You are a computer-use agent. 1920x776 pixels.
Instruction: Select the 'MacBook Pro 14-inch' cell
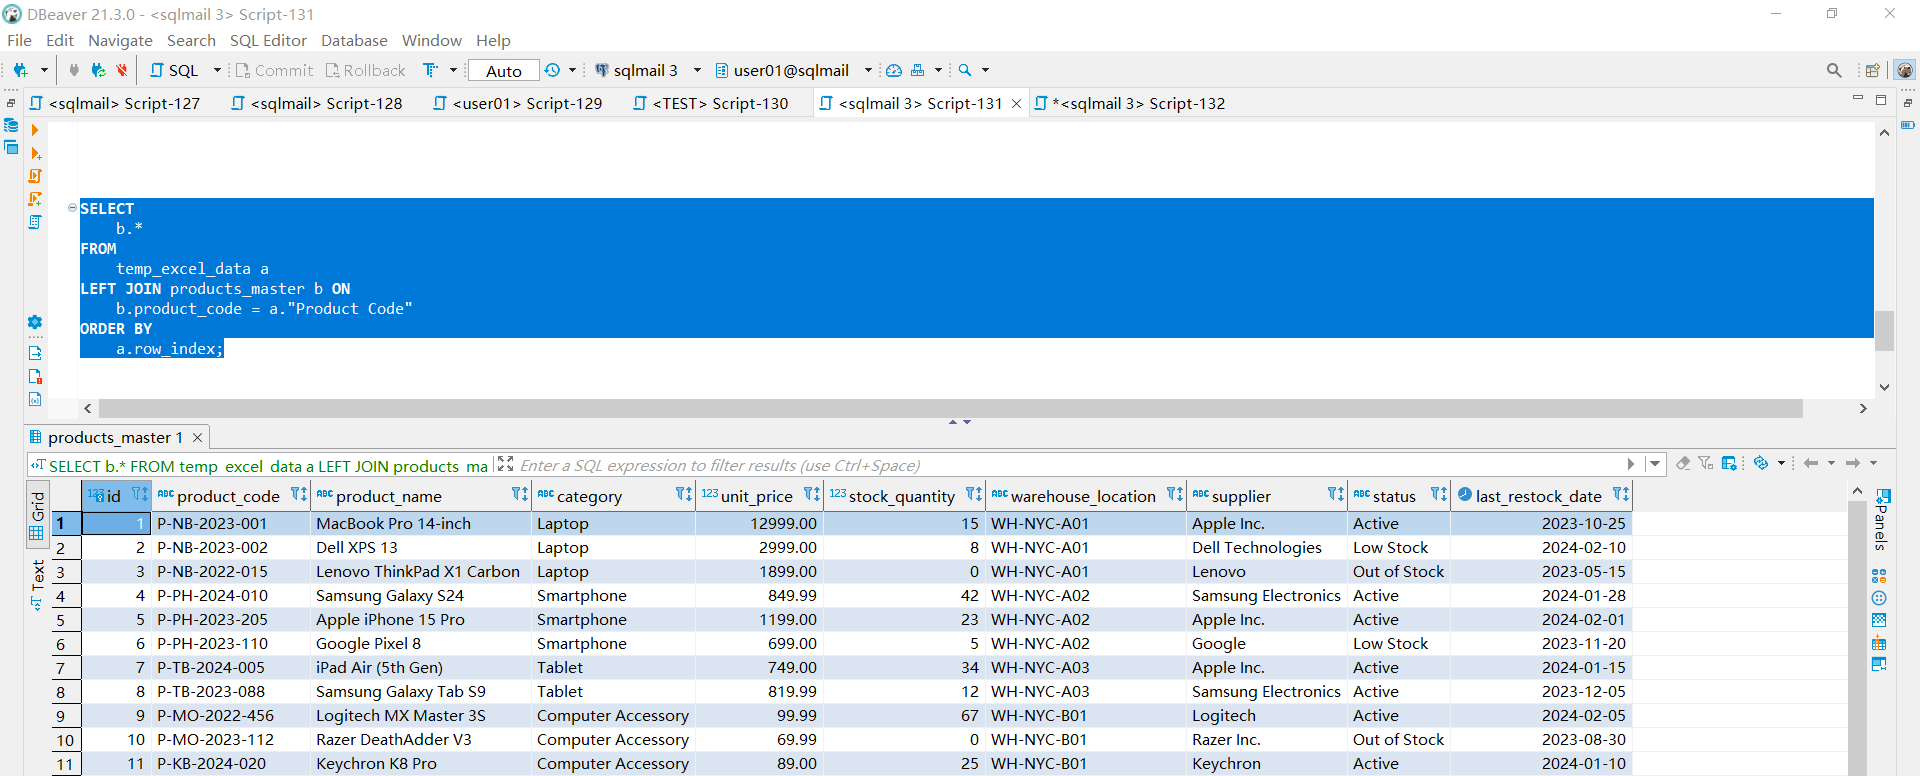[421, 523]
